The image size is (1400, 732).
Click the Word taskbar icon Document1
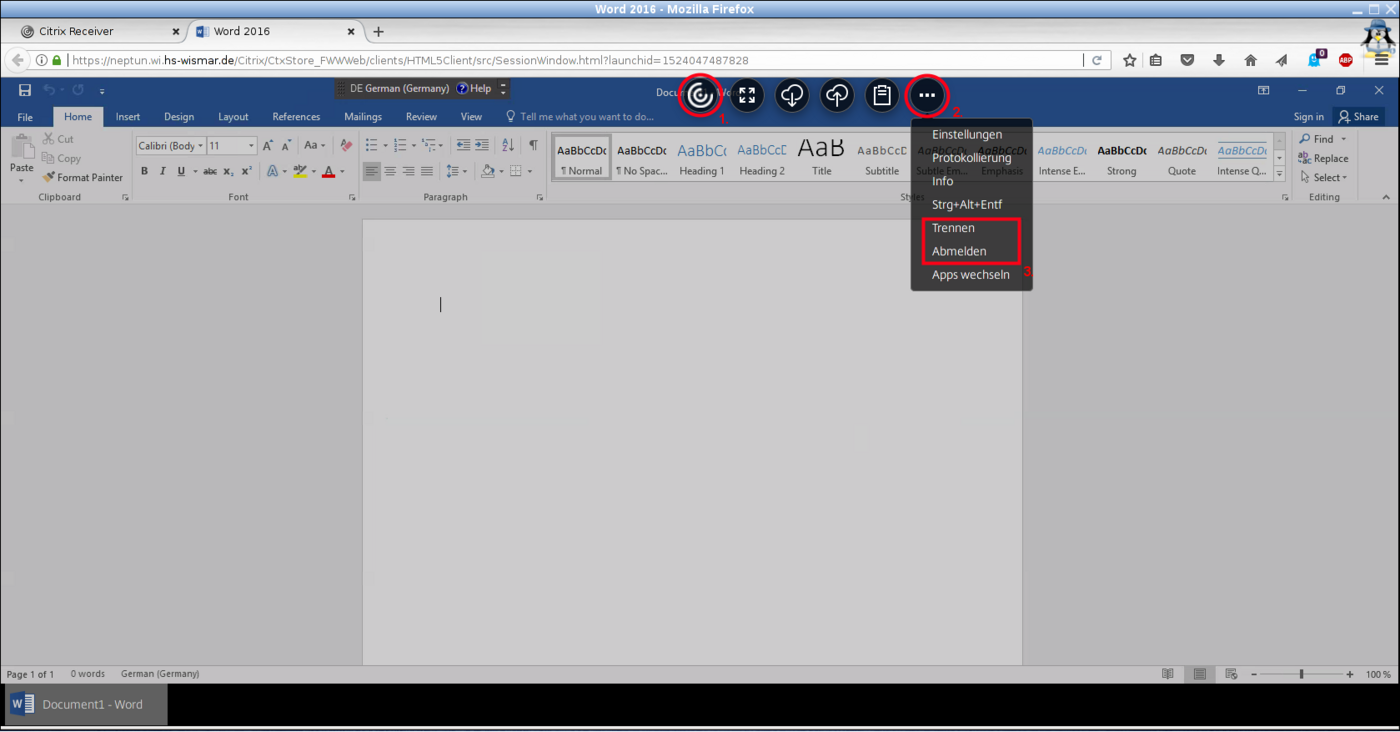[86, 704]
